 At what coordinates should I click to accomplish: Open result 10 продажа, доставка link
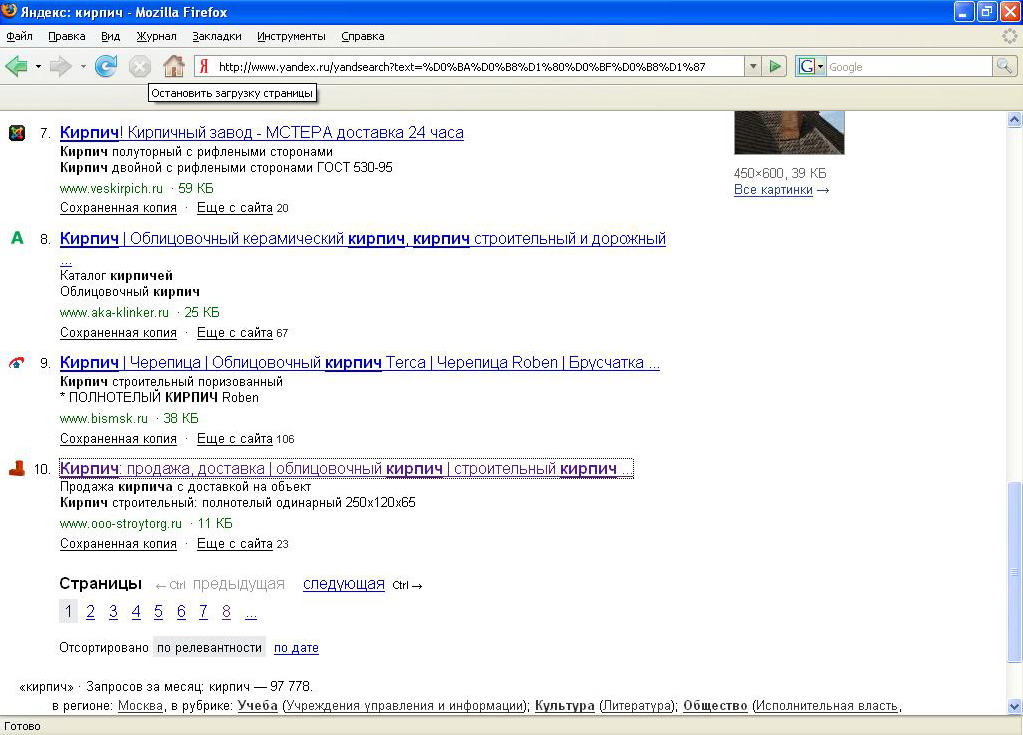click(346, 468)
